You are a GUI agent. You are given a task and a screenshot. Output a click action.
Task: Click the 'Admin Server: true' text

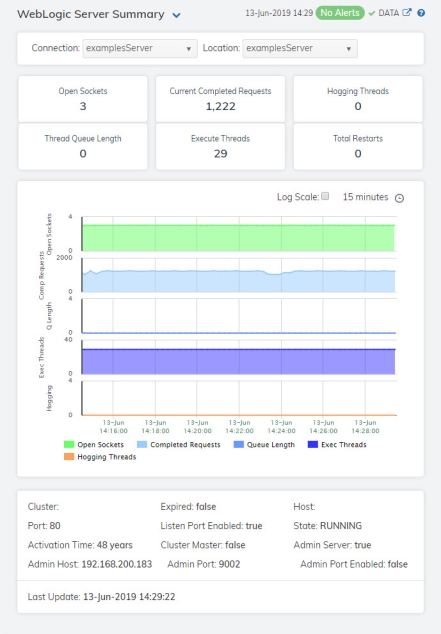pos(332,545)
